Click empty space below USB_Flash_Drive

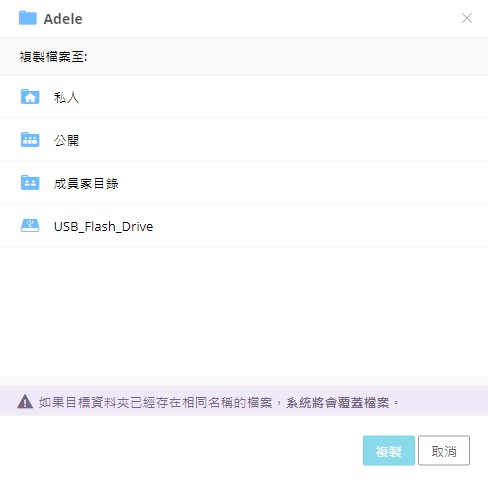point(244,312)
